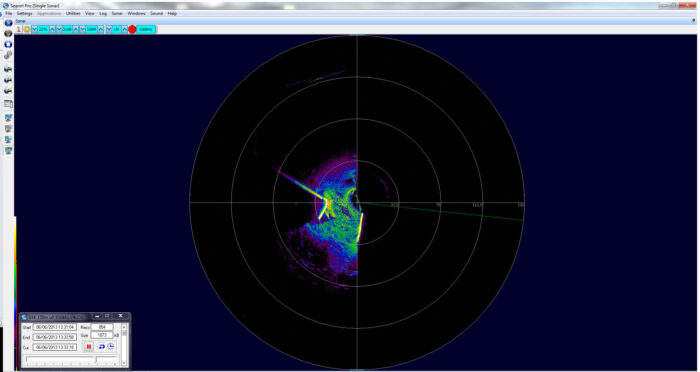Click the log replay position slider

click(71, 359)
